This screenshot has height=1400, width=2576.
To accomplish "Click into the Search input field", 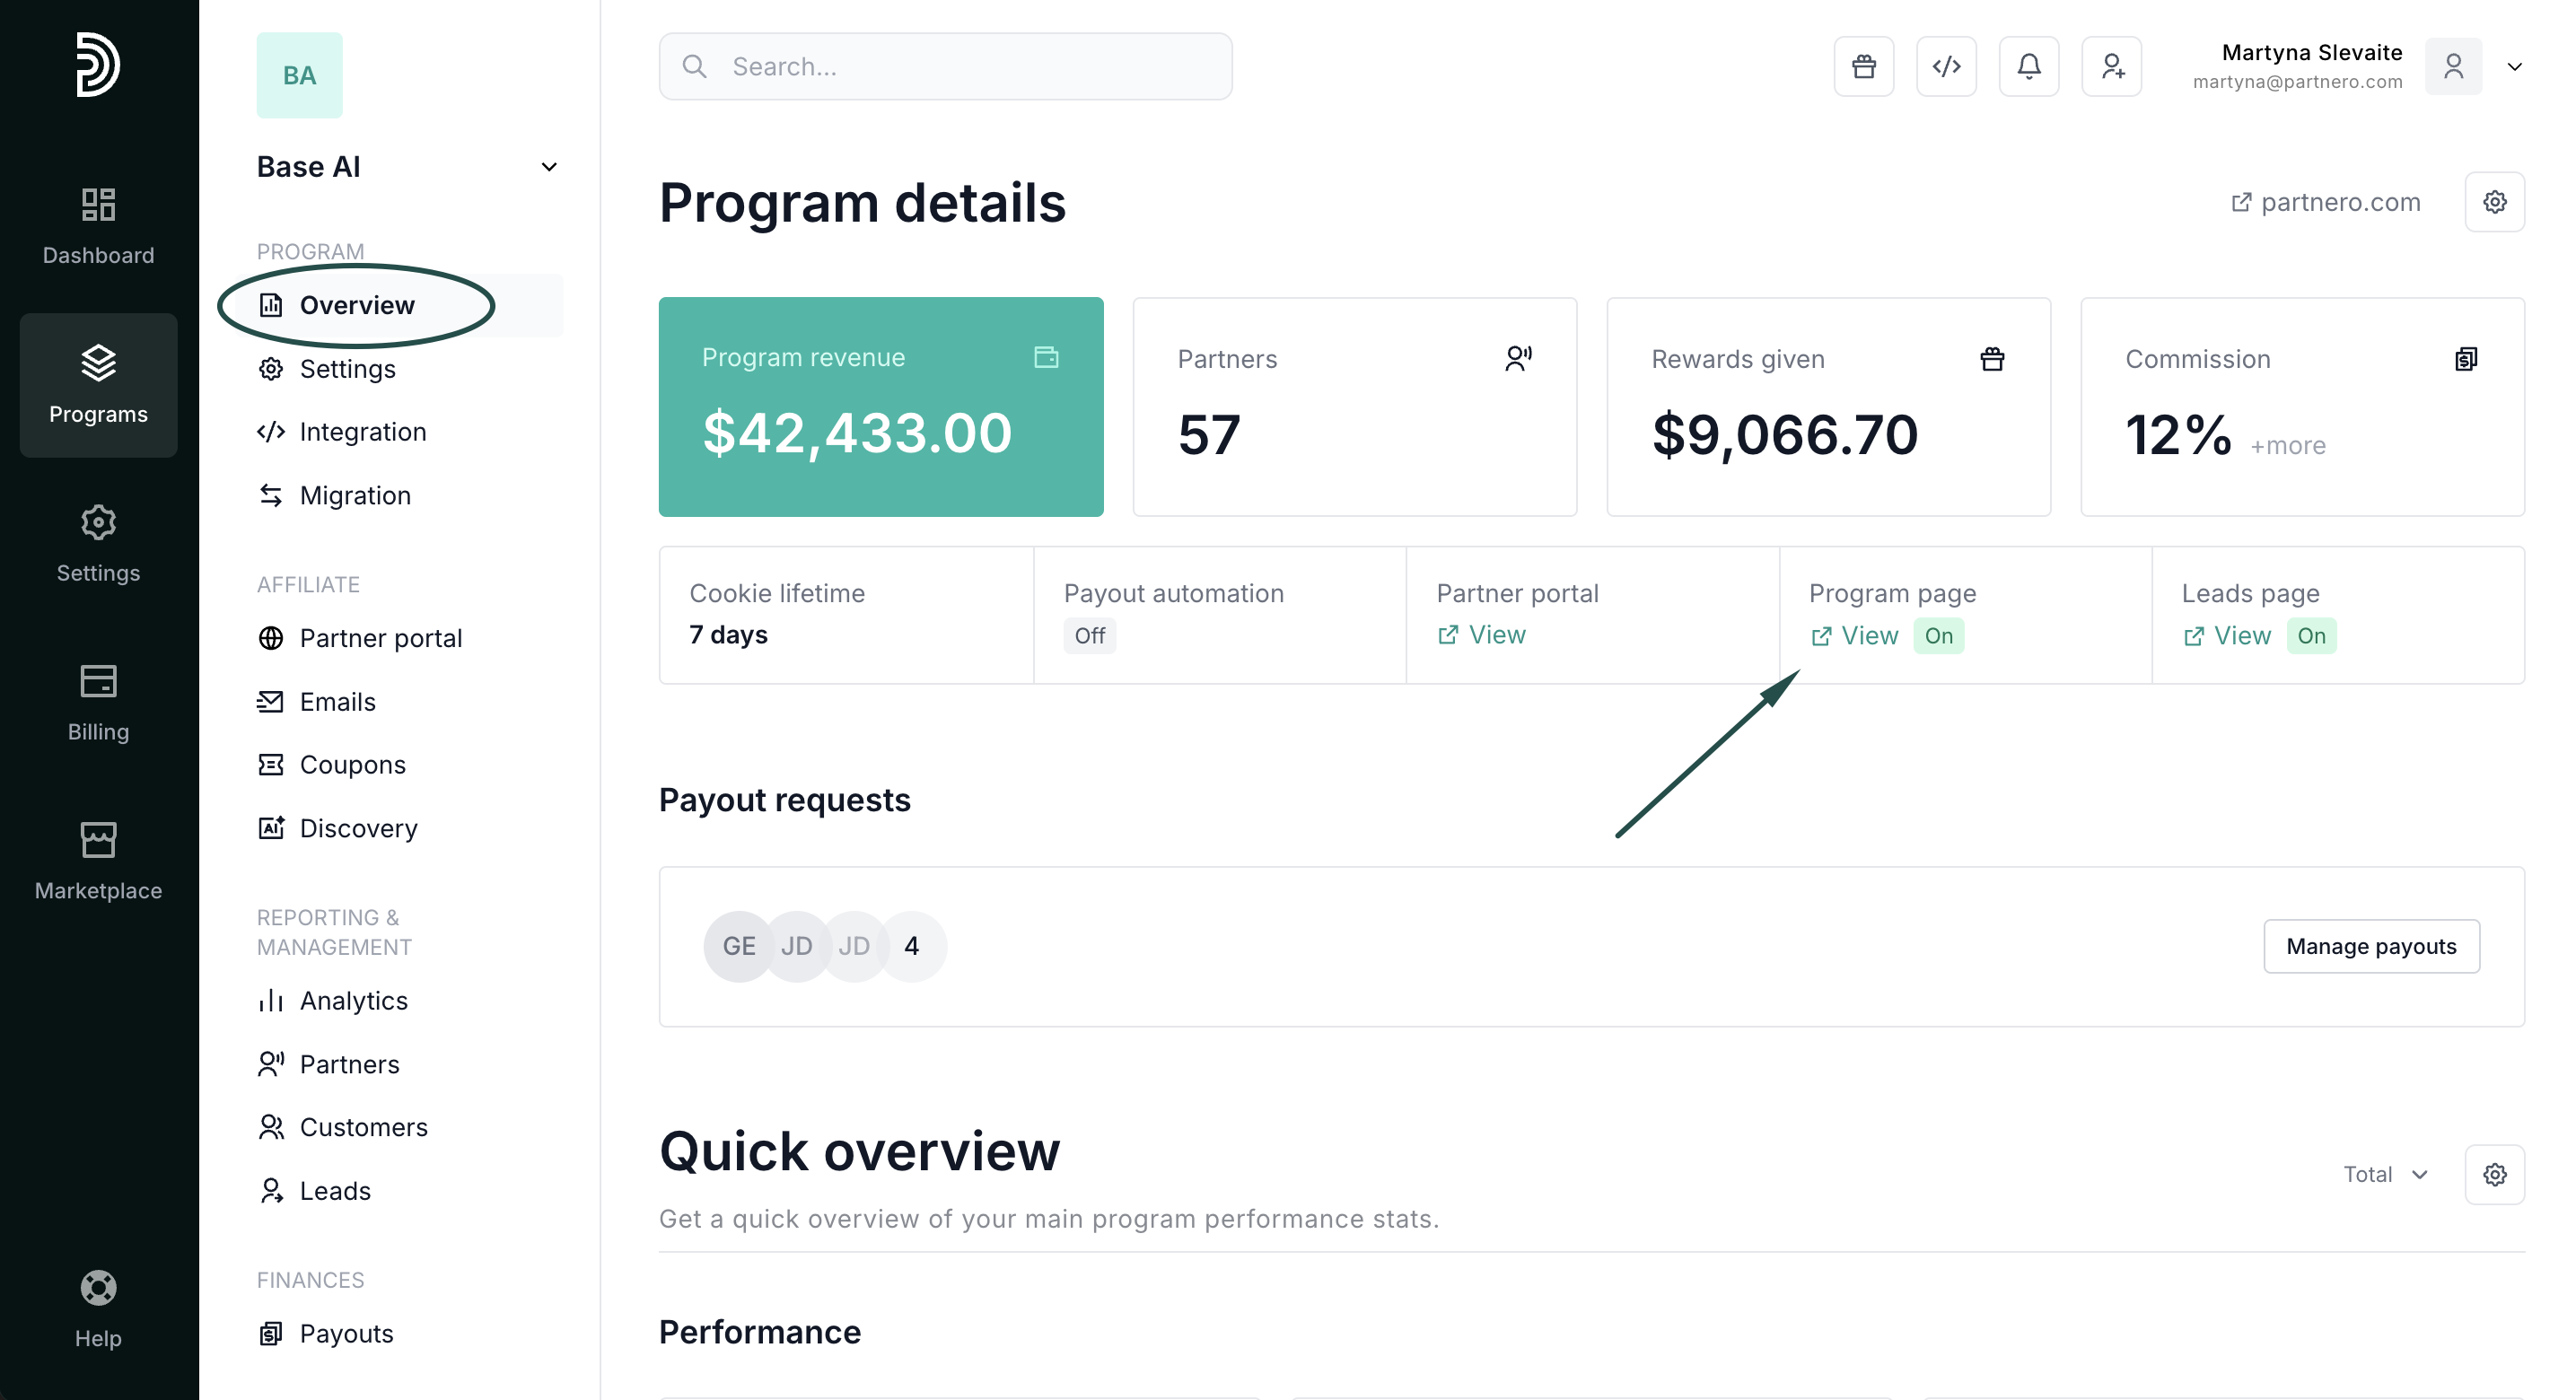I will pos(945,66).
